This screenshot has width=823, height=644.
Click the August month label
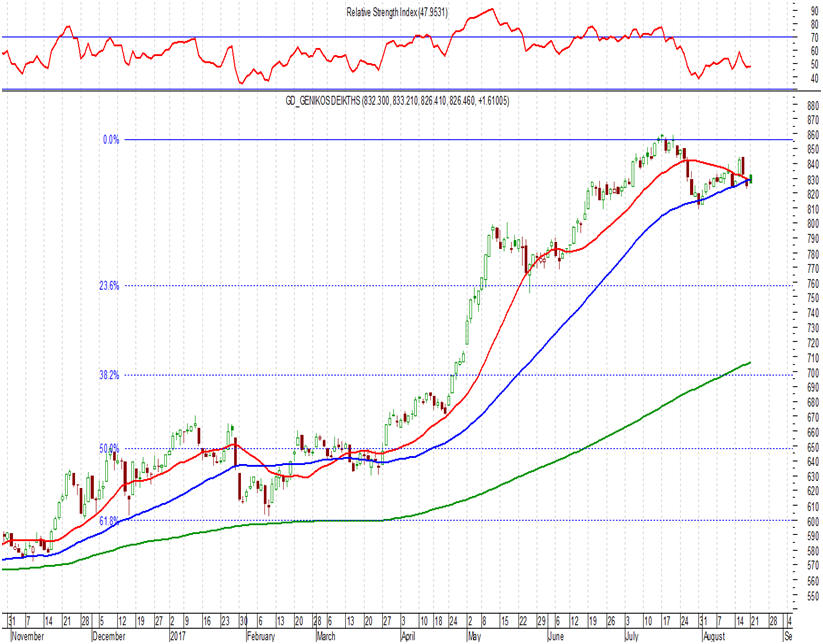point(714,636)
